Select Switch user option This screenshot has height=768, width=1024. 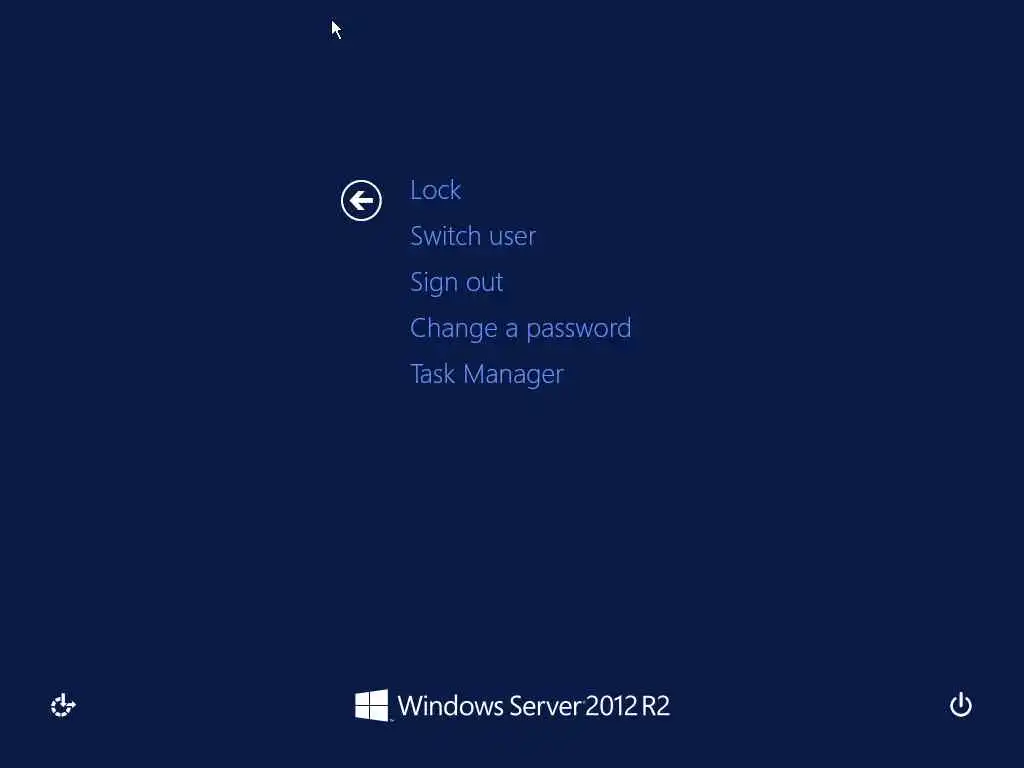[x=473, y=236]
